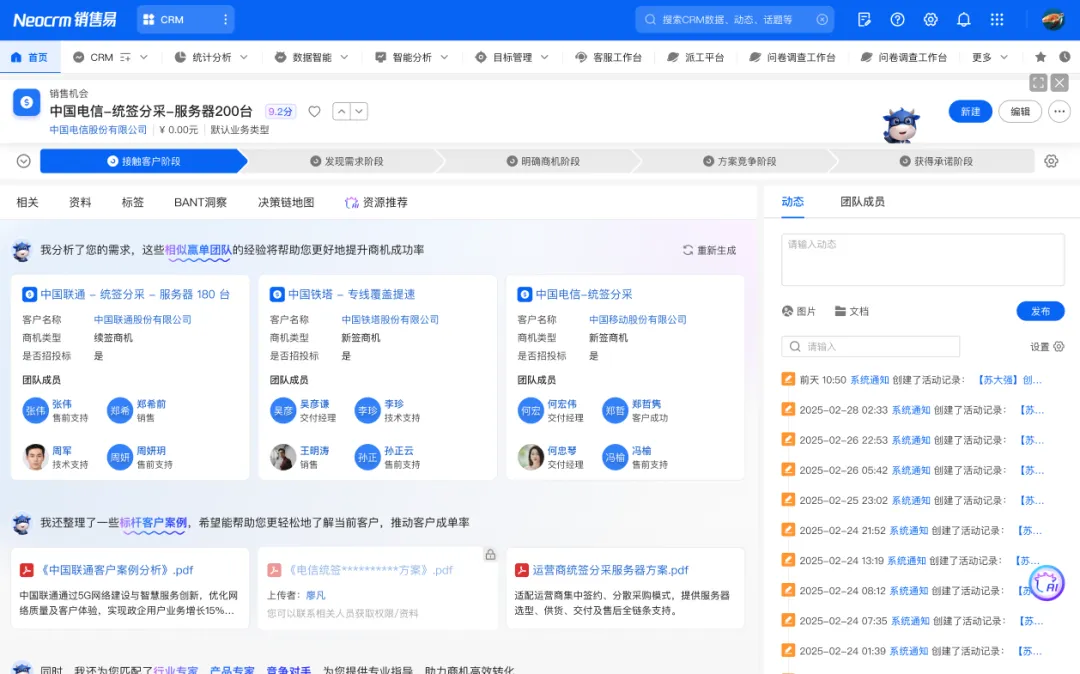Click the 新建 button
1080x674 pixels.
[970, 111]
